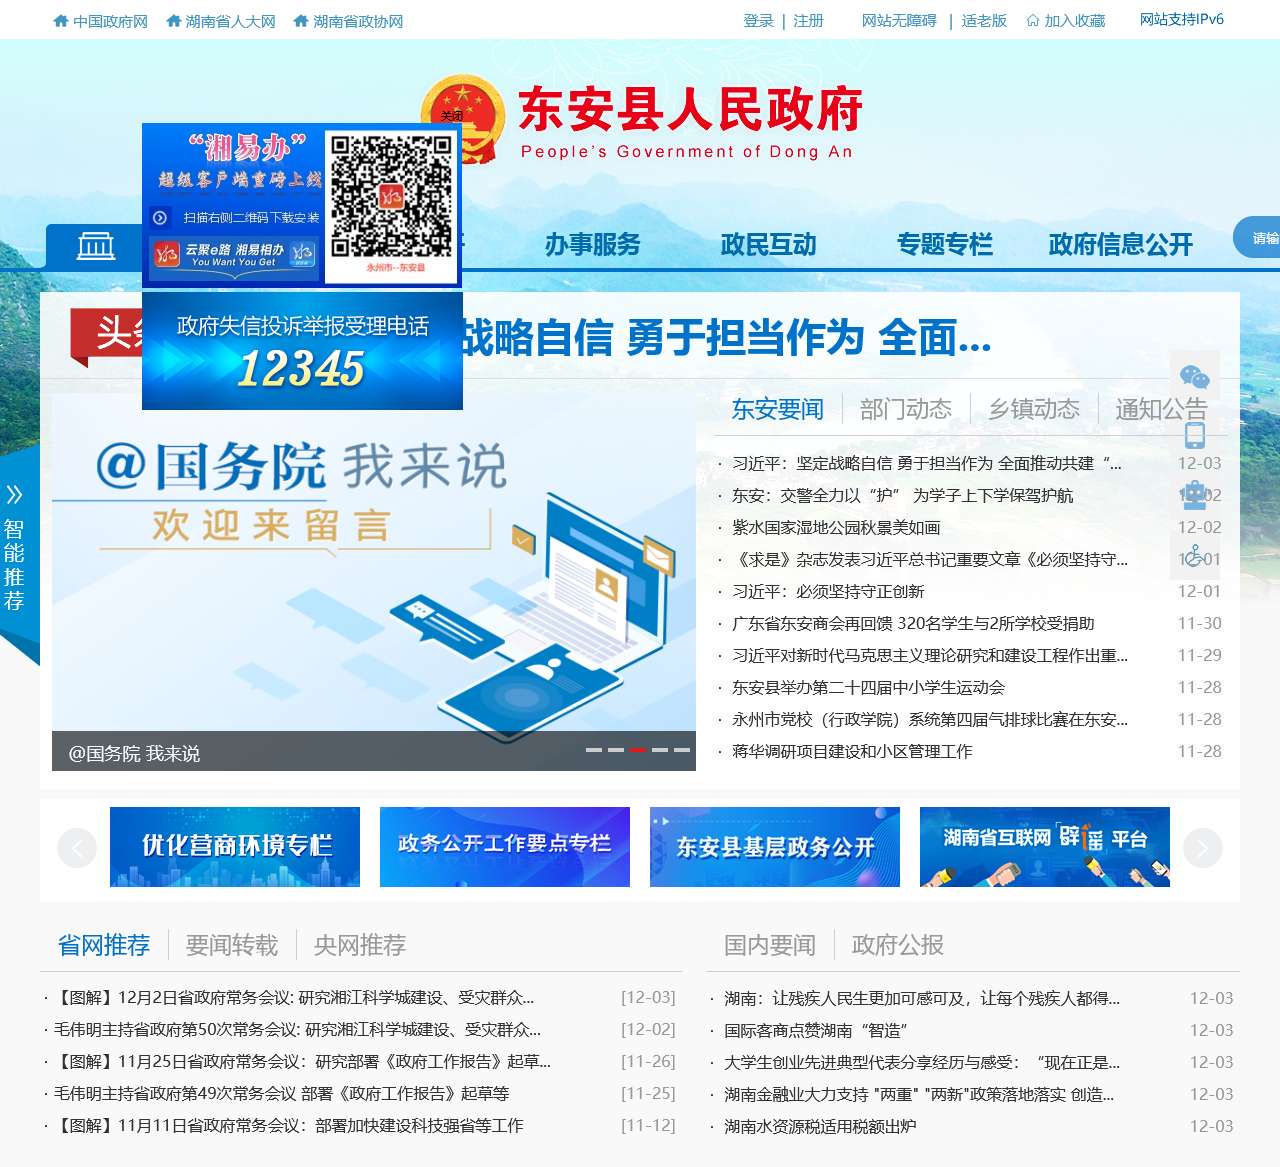Open the WeChat icon in floating sidebar
The image size is (1280, 1167).
(1194, 377)
